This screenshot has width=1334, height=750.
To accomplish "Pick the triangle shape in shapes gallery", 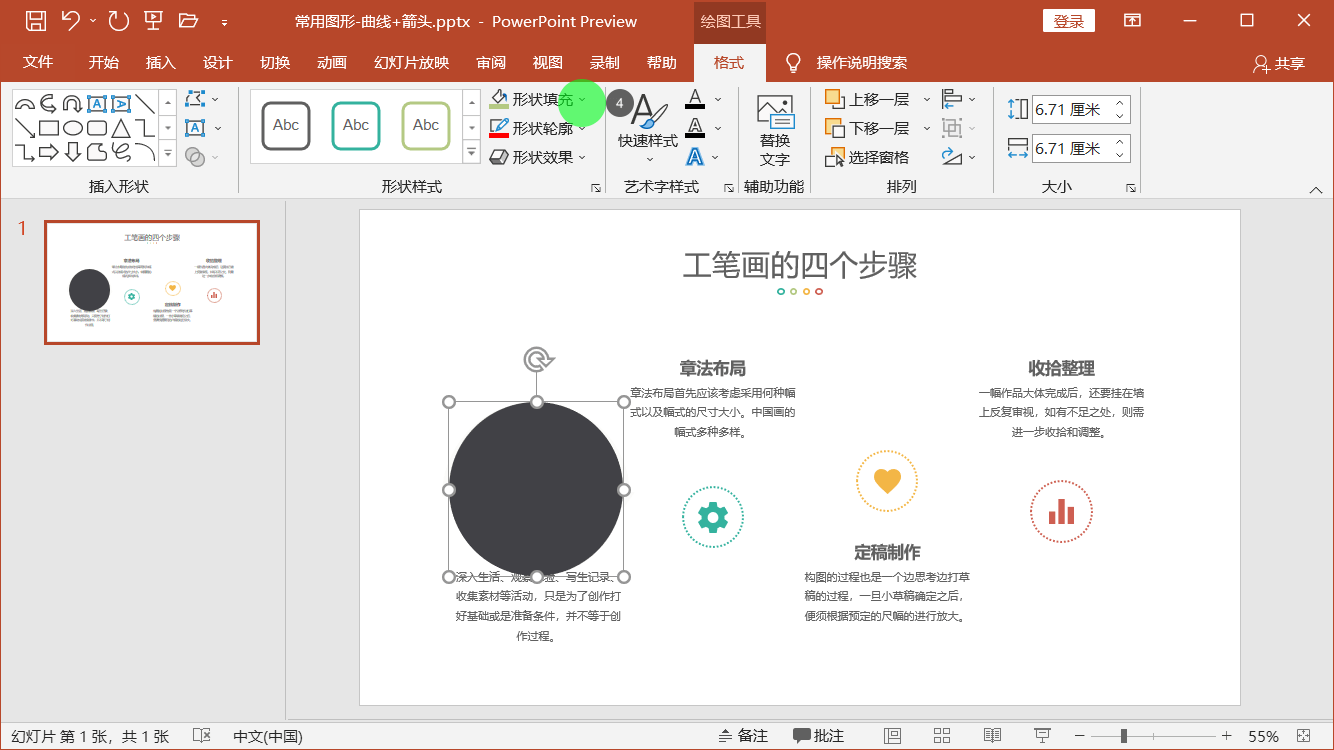I will pyautogui.click(x=121, y=128).
